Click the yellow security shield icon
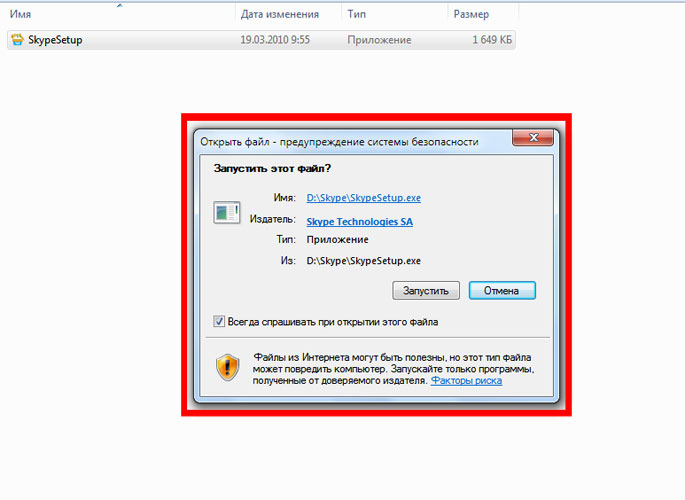The image size is (685, 500). coord(228,367)
